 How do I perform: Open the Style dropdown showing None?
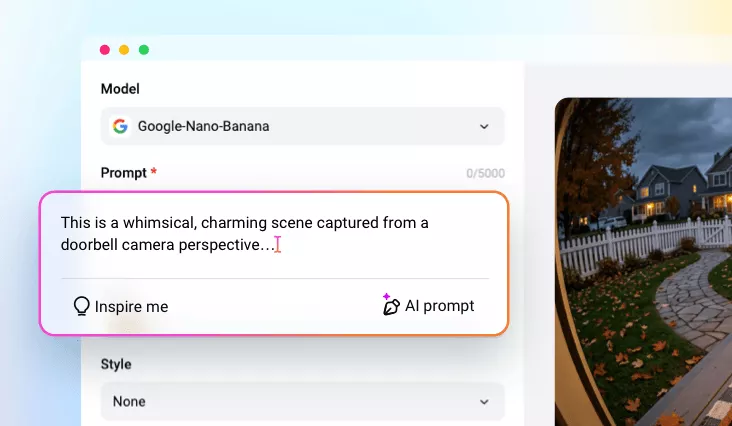(x=303, y=401)
